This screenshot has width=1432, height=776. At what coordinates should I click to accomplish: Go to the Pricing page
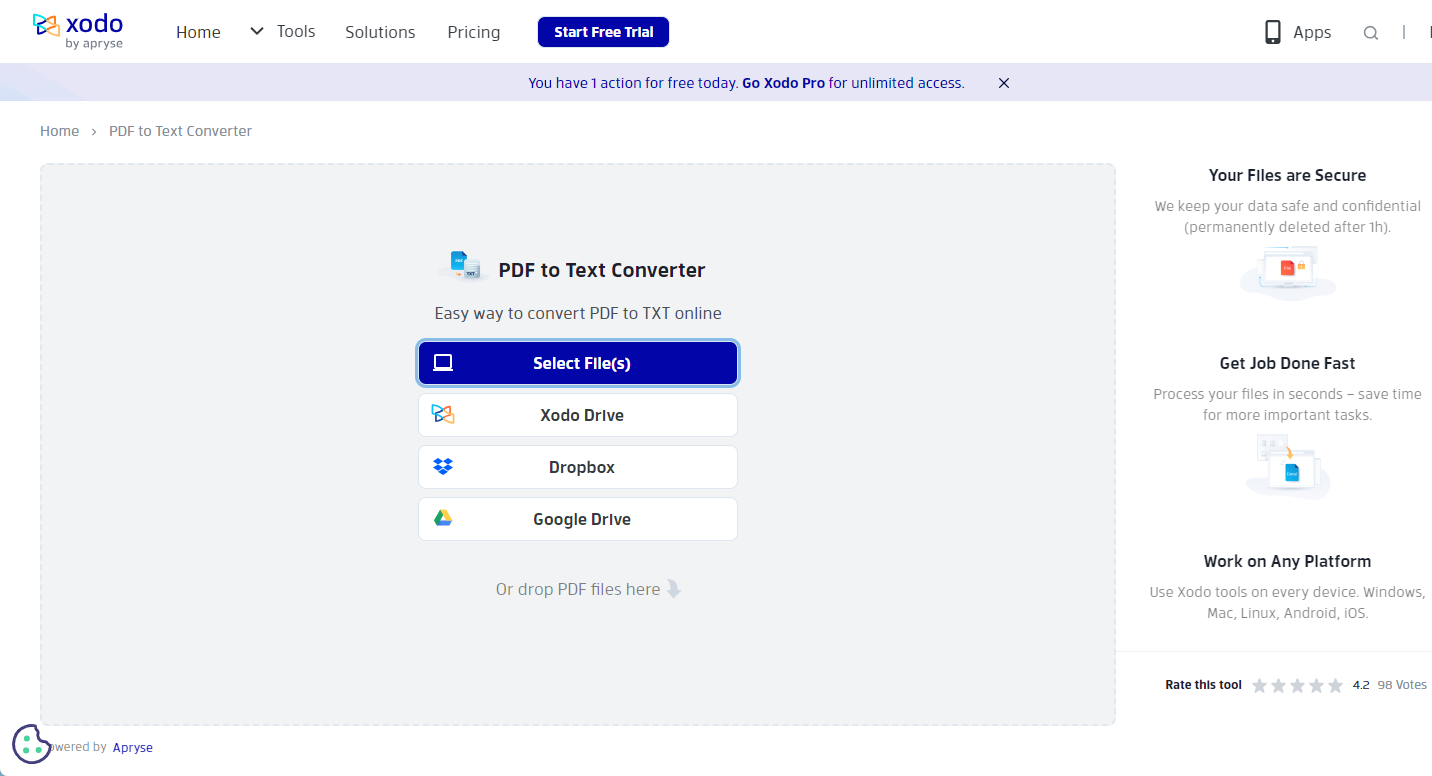tap(474, 32)
